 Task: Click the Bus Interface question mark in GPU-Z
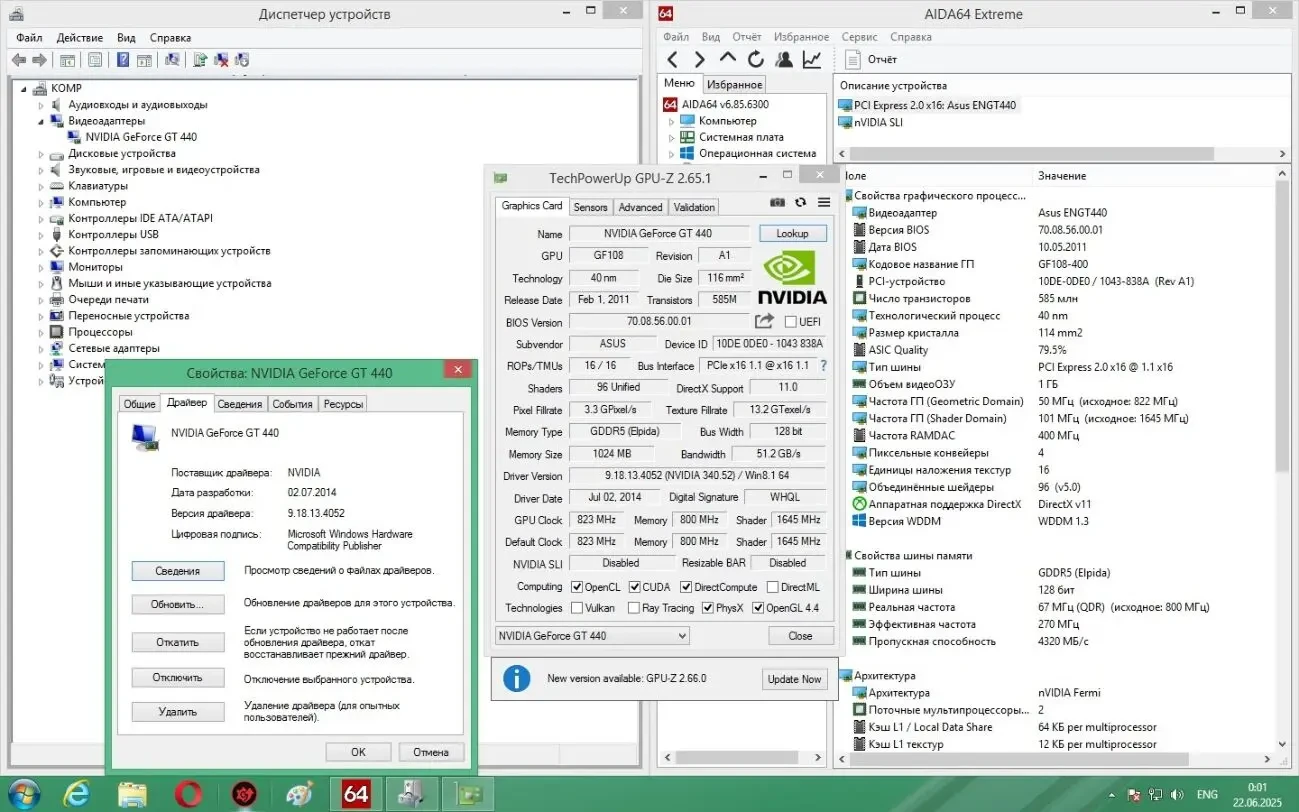pos(823,366)
